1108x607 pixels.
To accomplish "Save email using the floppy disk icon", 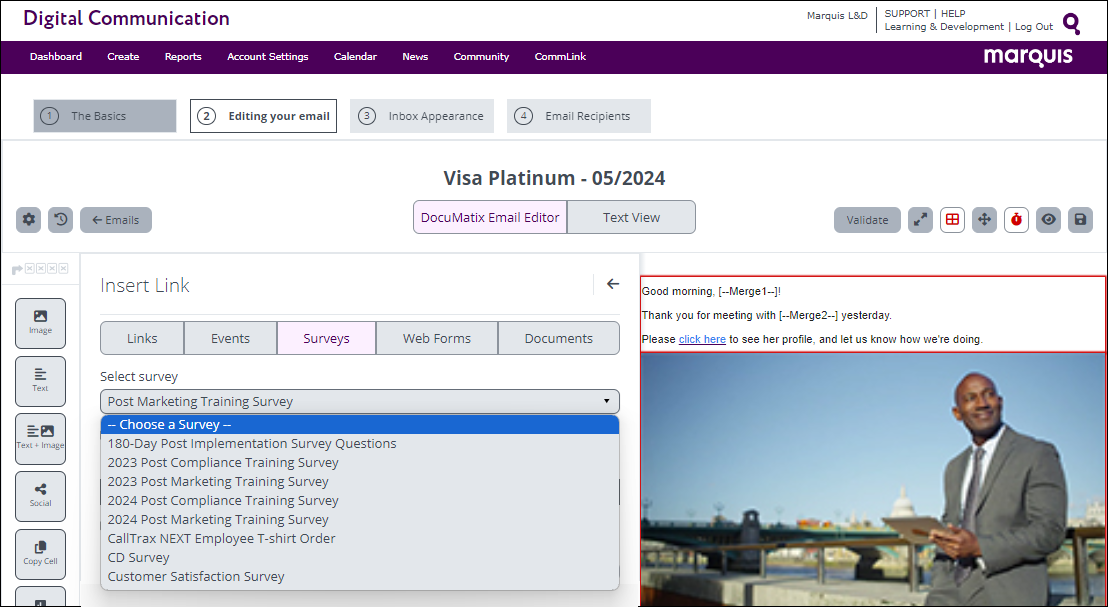I will pos(1079,220).
